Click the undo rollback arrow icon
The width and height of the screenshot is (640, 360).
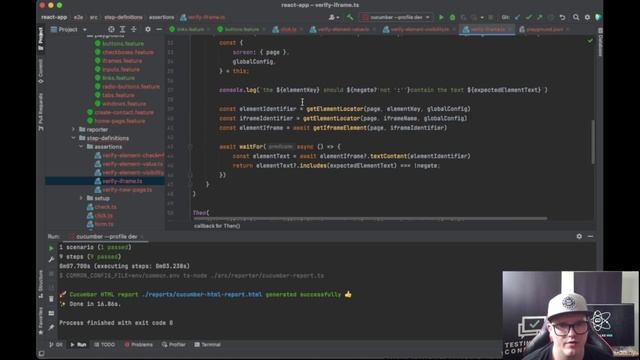(x=562, y=17)
